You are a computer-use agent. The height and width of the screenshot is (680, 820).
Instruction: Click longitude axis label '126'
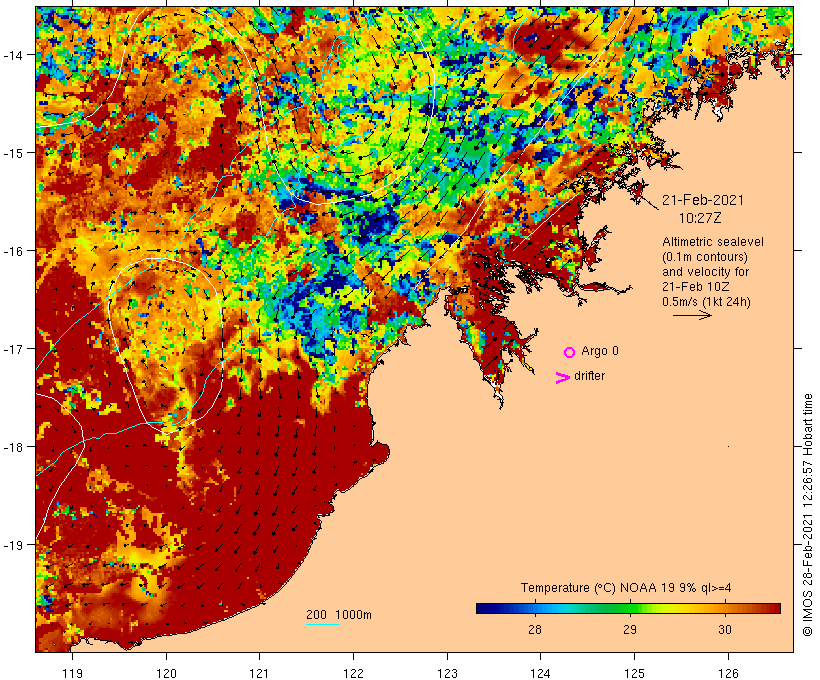728,673
